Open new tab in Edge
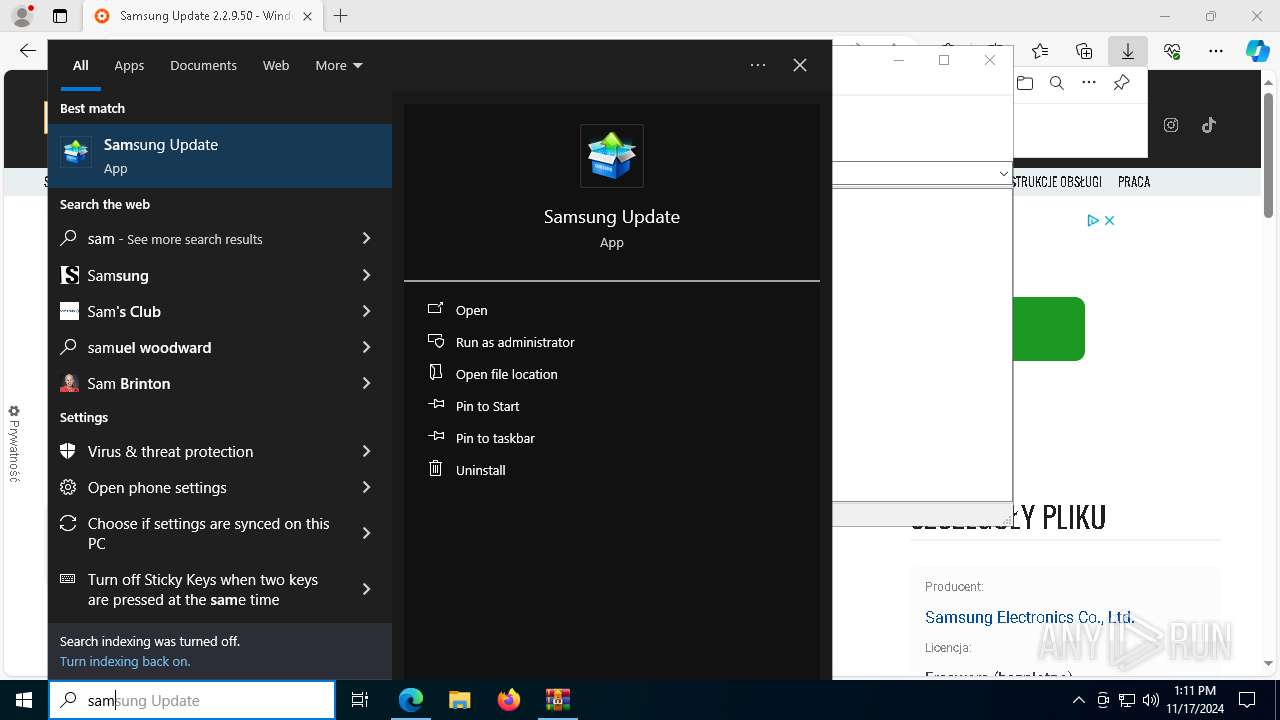 pyautogui.click(x=341, y=16)
